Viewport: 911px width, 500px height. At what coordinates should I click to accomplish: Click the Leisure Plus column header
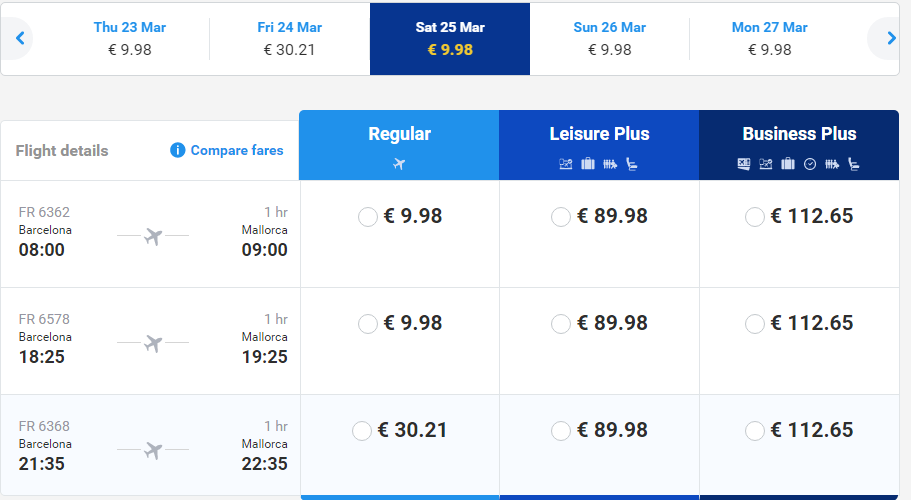pyautogui.click(x=599, y=134)
